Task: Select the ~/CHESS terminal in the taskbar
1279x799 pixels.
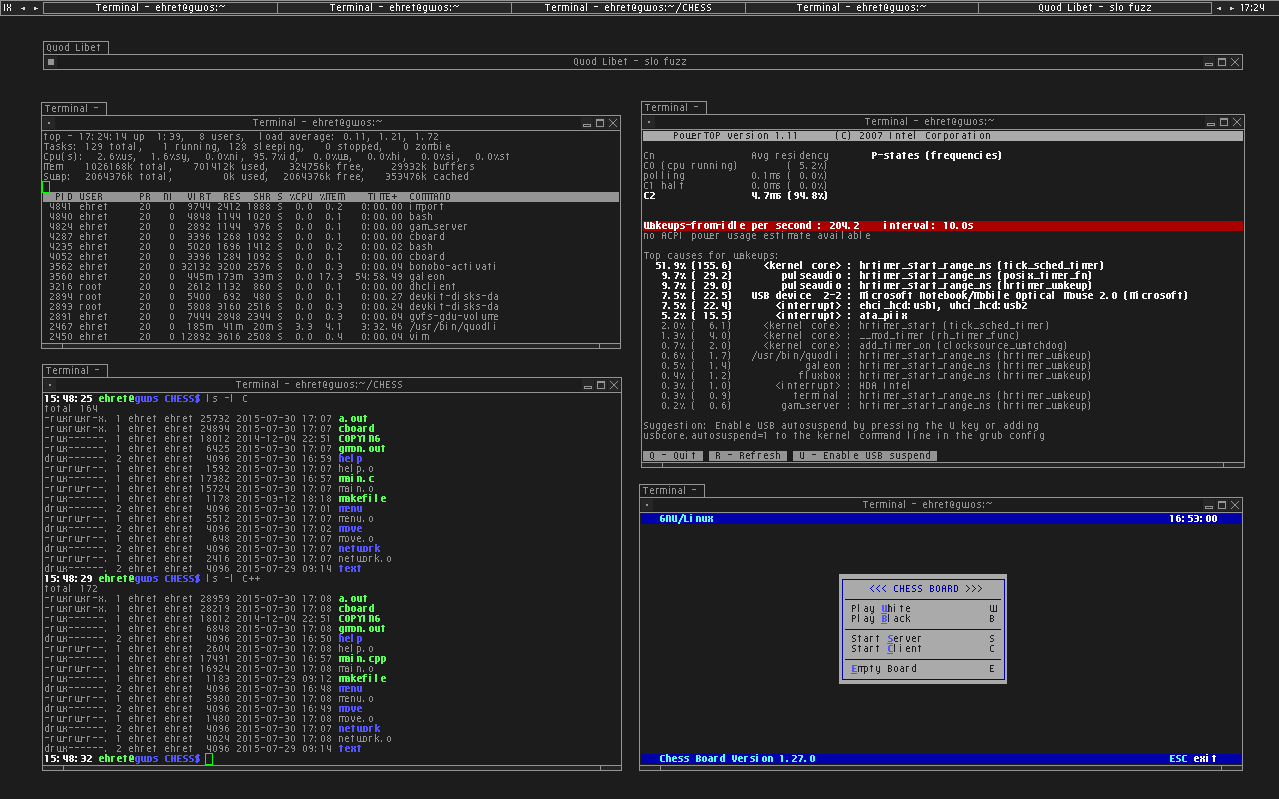Action: point(628,8)
